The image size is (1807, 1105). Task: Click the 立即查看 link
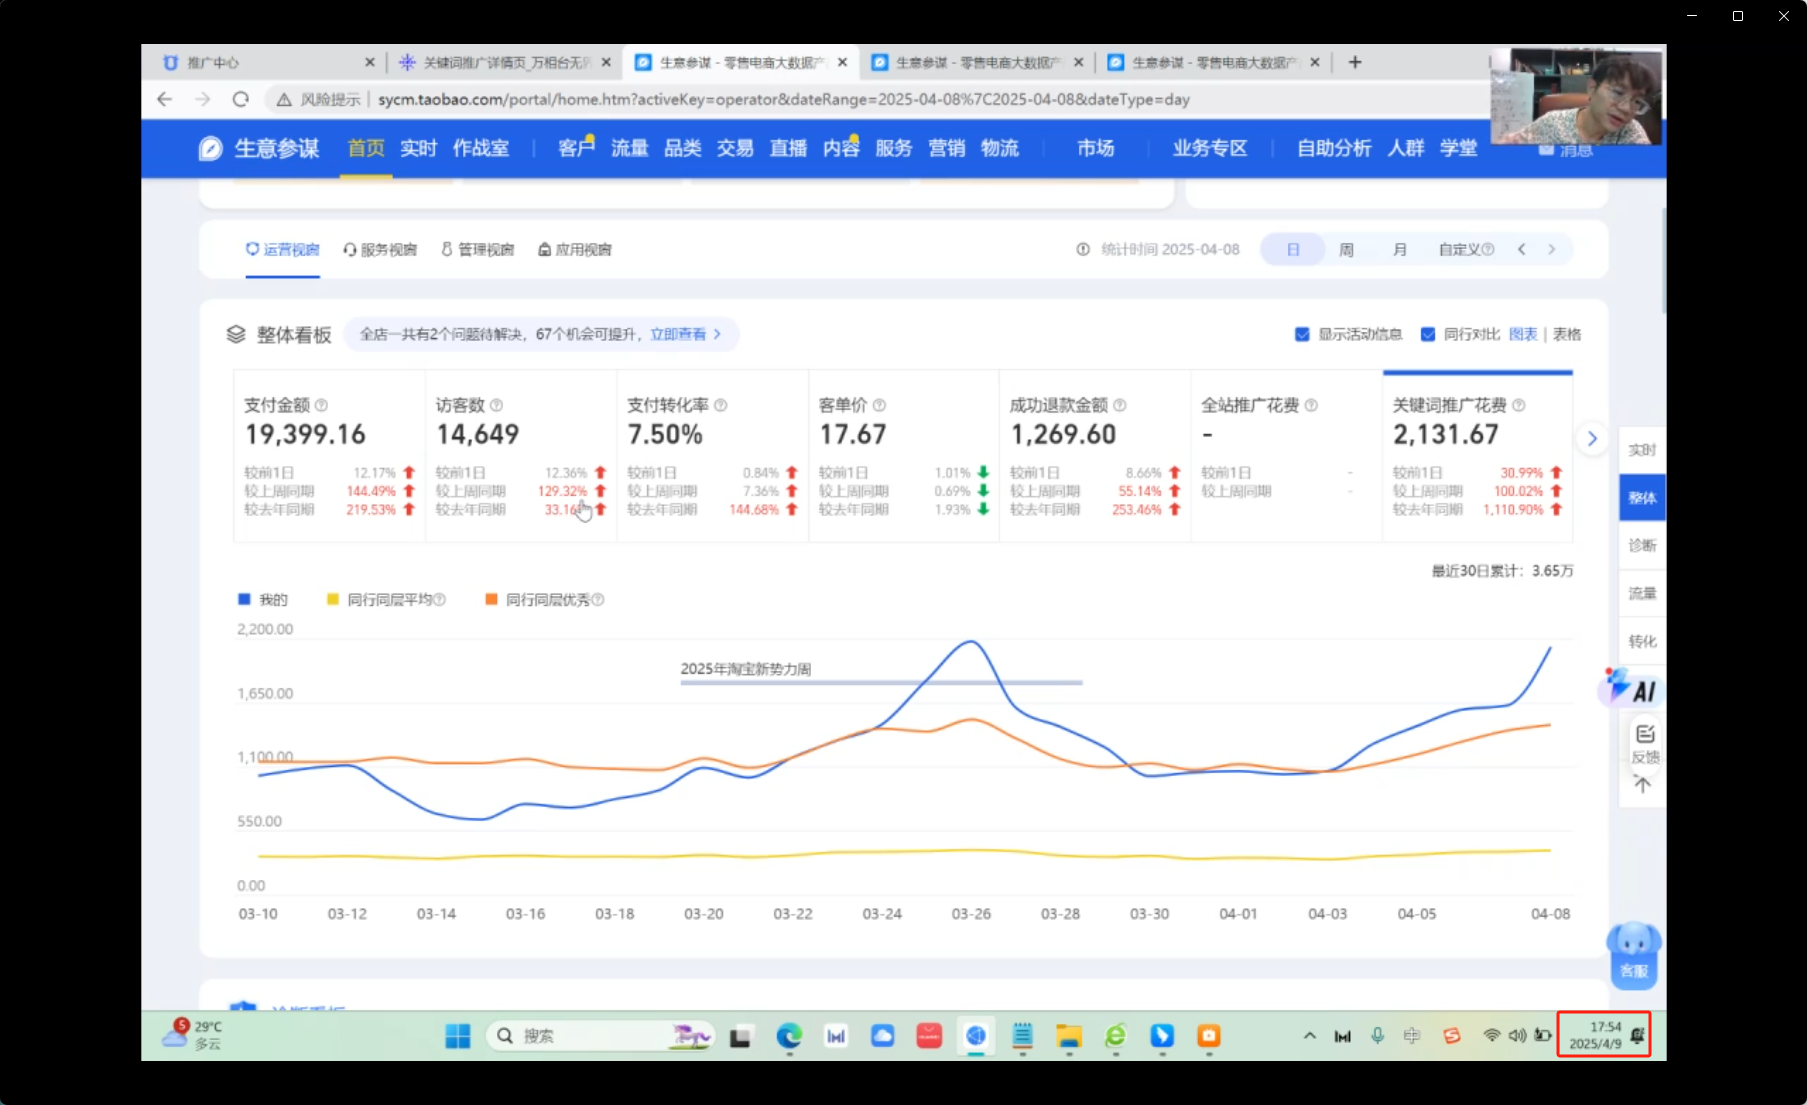pos(678,334)
